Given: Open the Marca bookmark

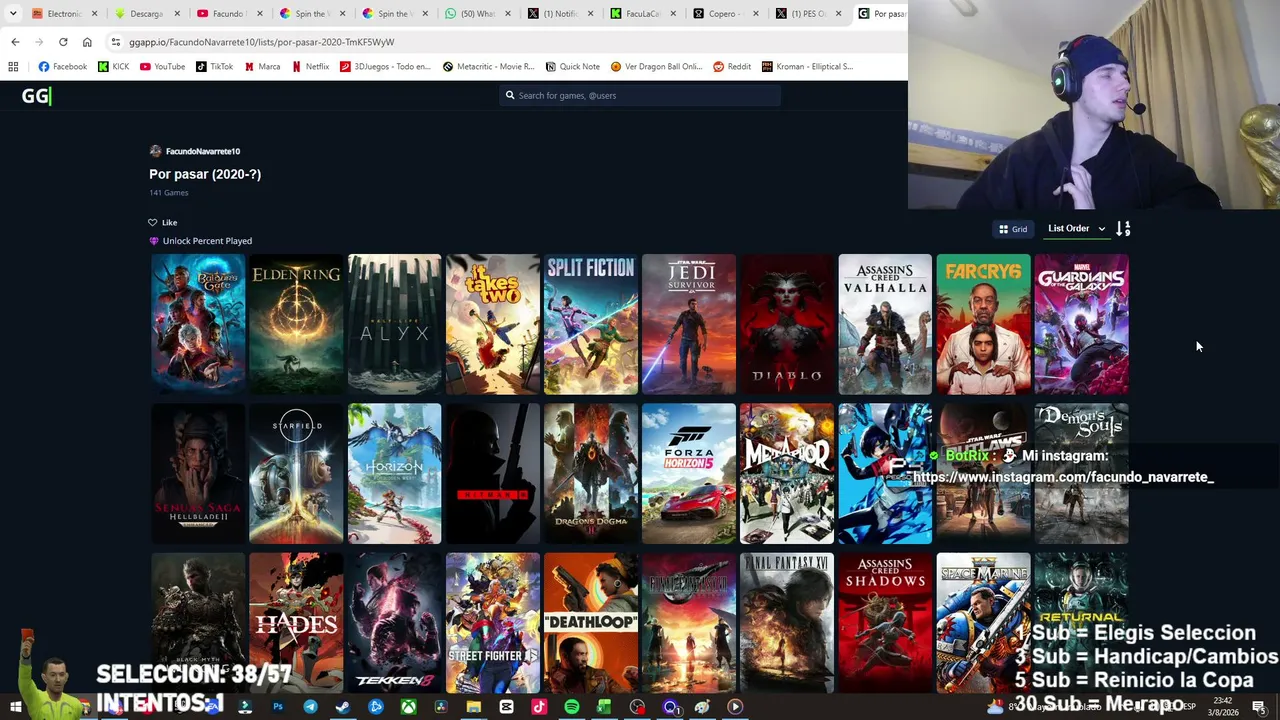Looking at the screenshot, I should pos(262,67).
